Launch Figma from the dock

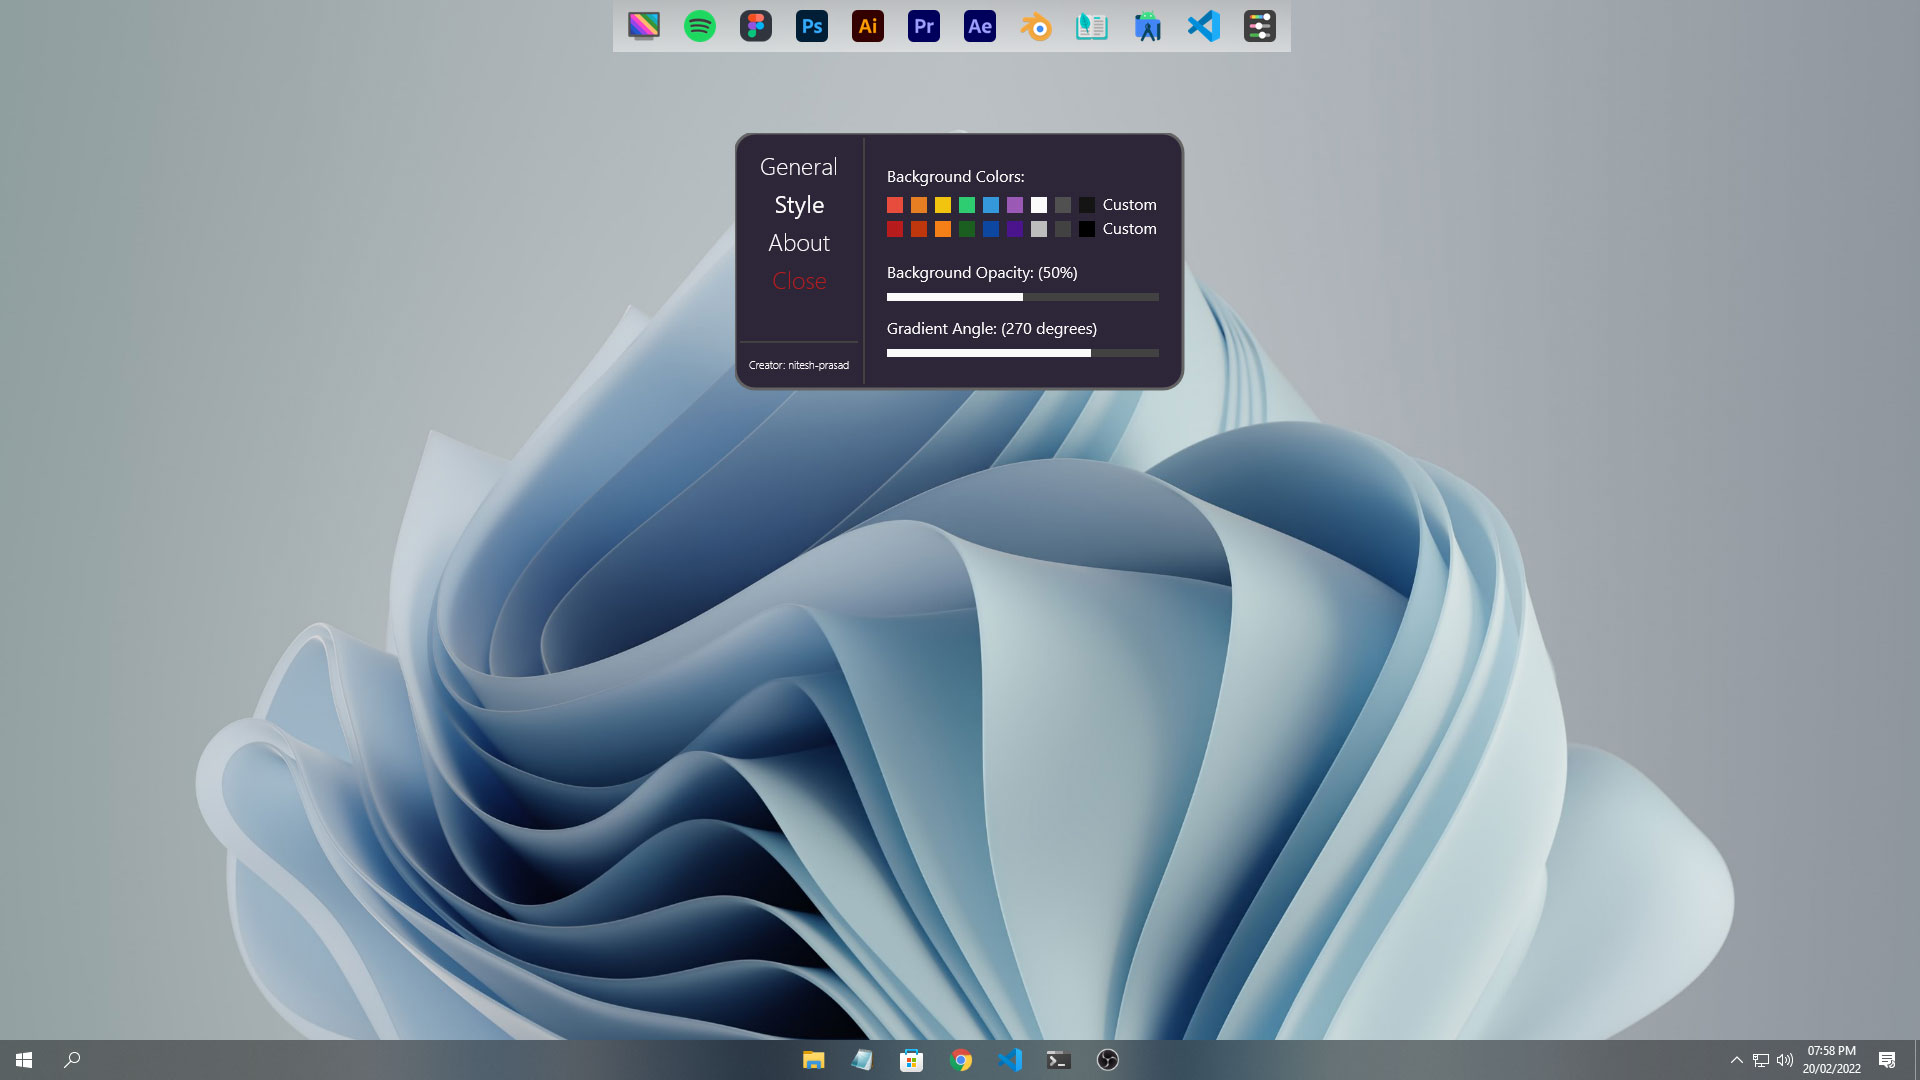pos(756,26)
